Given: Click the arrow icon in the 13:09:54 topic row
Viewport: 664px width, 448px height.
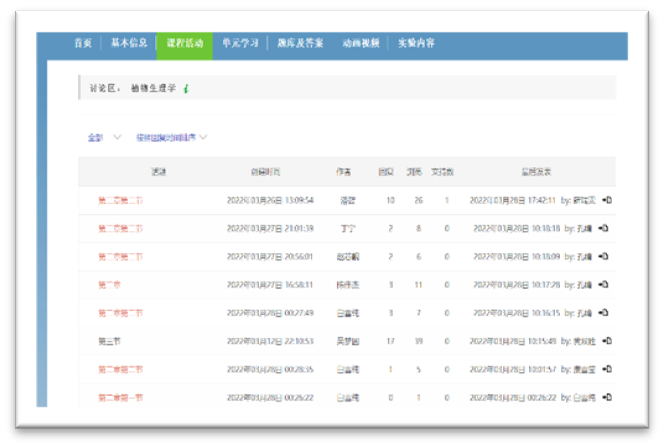Looking at the screenshot, I should tap(607, 200).
